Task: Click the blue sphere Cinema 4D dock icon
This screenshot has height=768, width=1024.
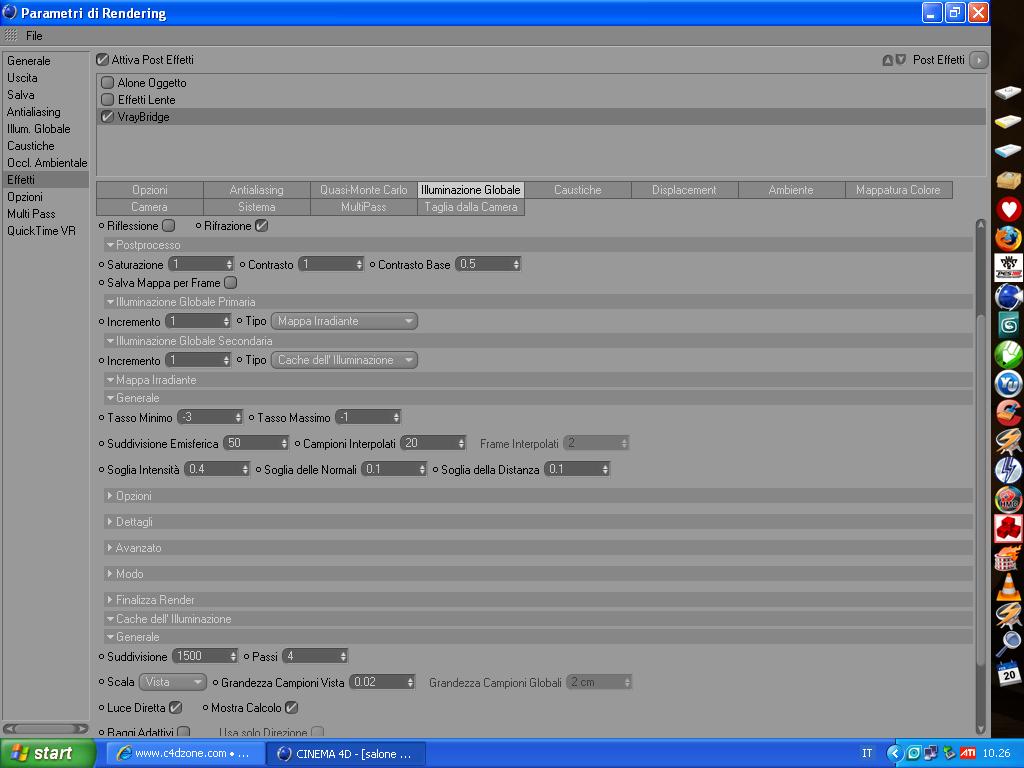Action: click(x=1008, y=296)
